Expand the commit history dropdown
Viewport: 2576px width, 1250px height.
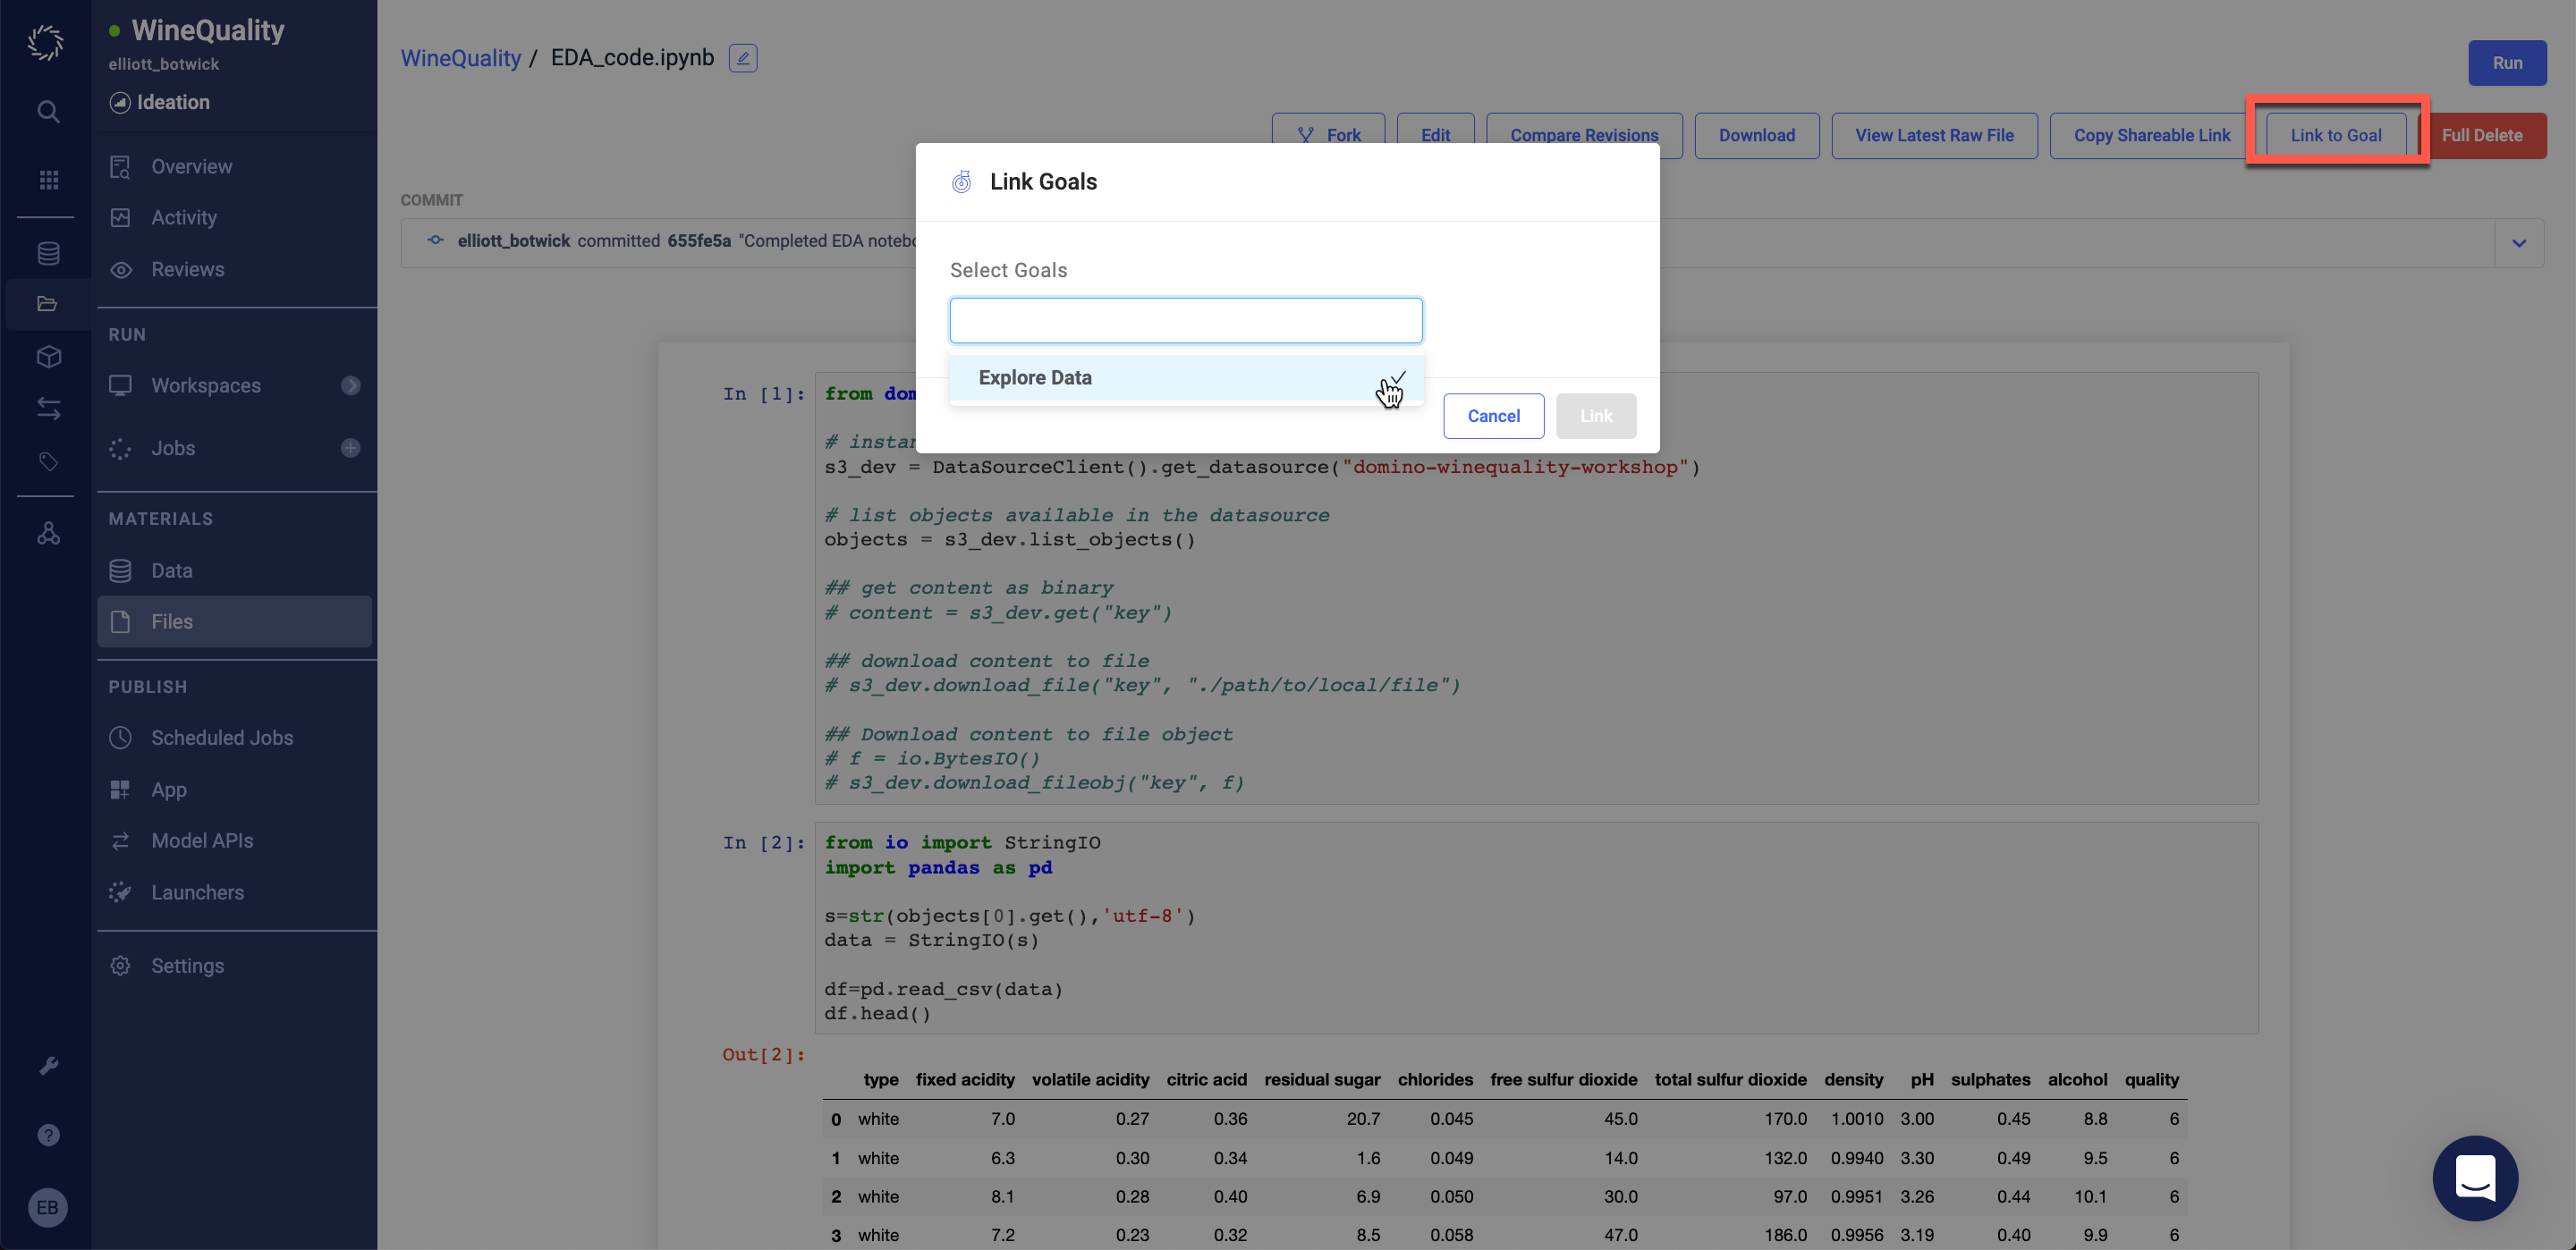(x=2518, y=243)
